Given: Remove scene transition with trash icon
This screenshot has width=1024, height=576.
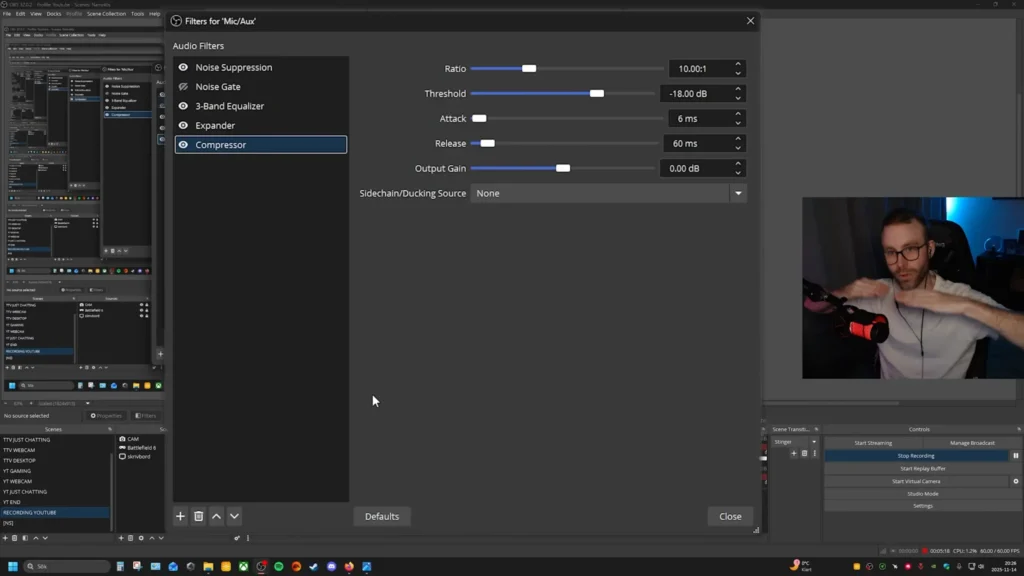Looking at the screenshot, I should [x=805, y=453].
